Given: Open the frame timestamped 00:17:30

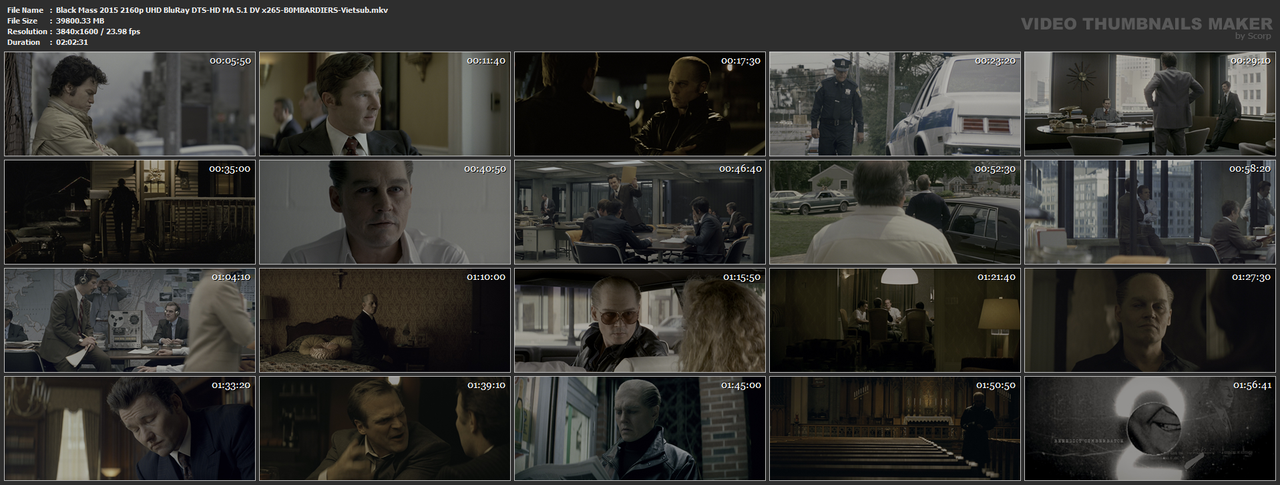Looking at the screenshot, I should pos(640,104).
